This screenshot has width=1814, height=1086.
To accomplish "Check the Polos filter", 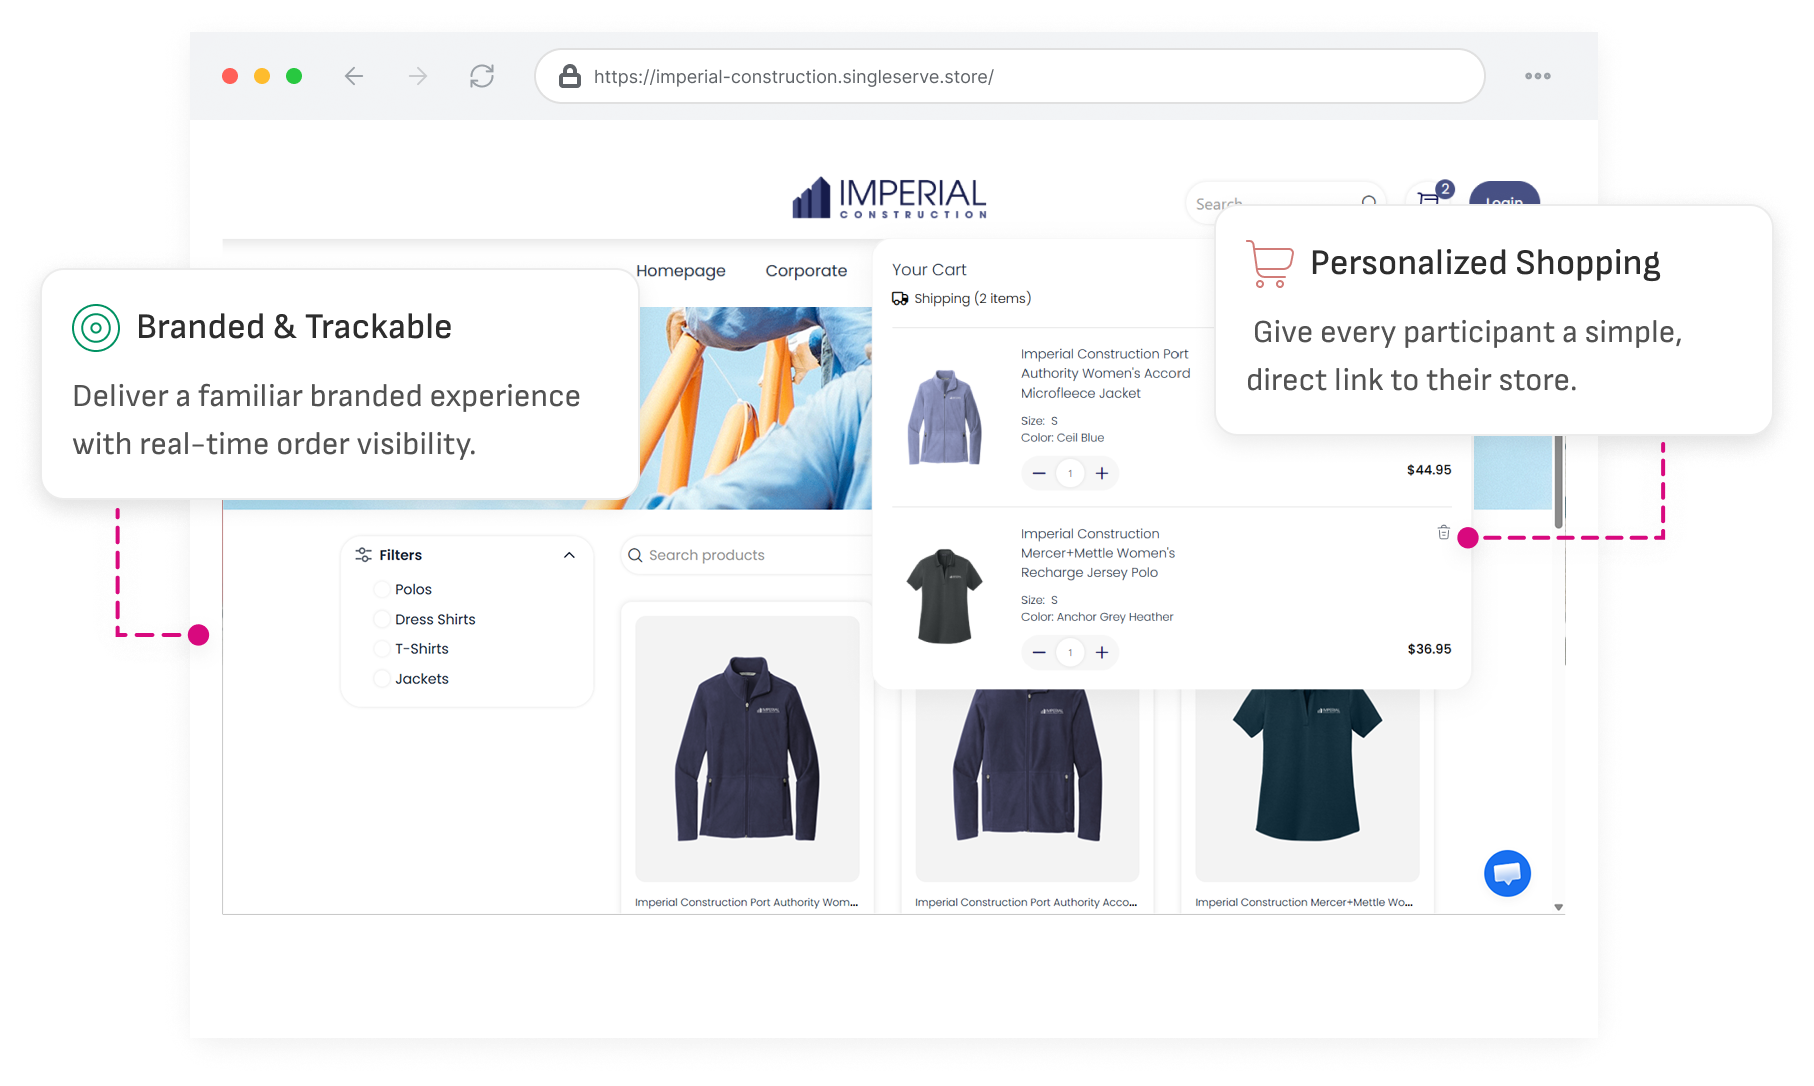I will coord(382,589).
